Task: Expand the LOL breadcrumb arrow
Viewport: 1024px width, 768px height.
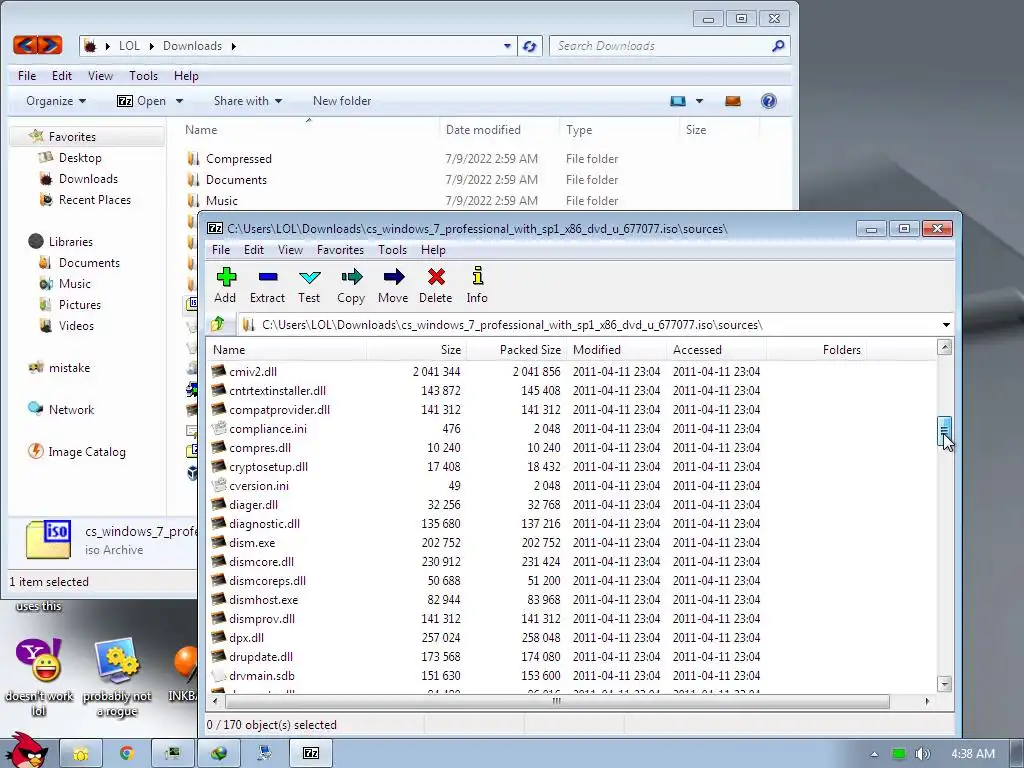Action: [x=152, y=46]
